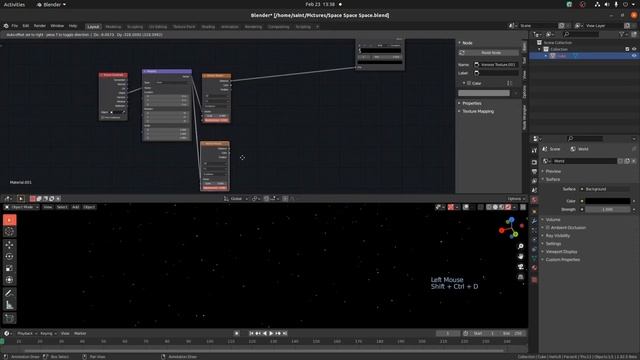This screenshot has height=360, width=640.
Task: Click the Options button in node editor
Action: 516,199
